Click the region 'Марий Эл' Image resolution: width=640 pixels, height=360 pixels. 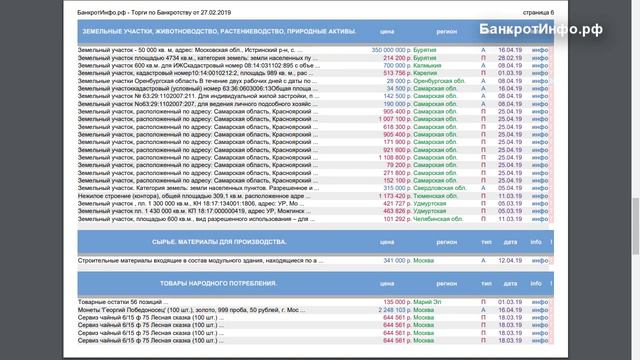(x=427, y=302)
